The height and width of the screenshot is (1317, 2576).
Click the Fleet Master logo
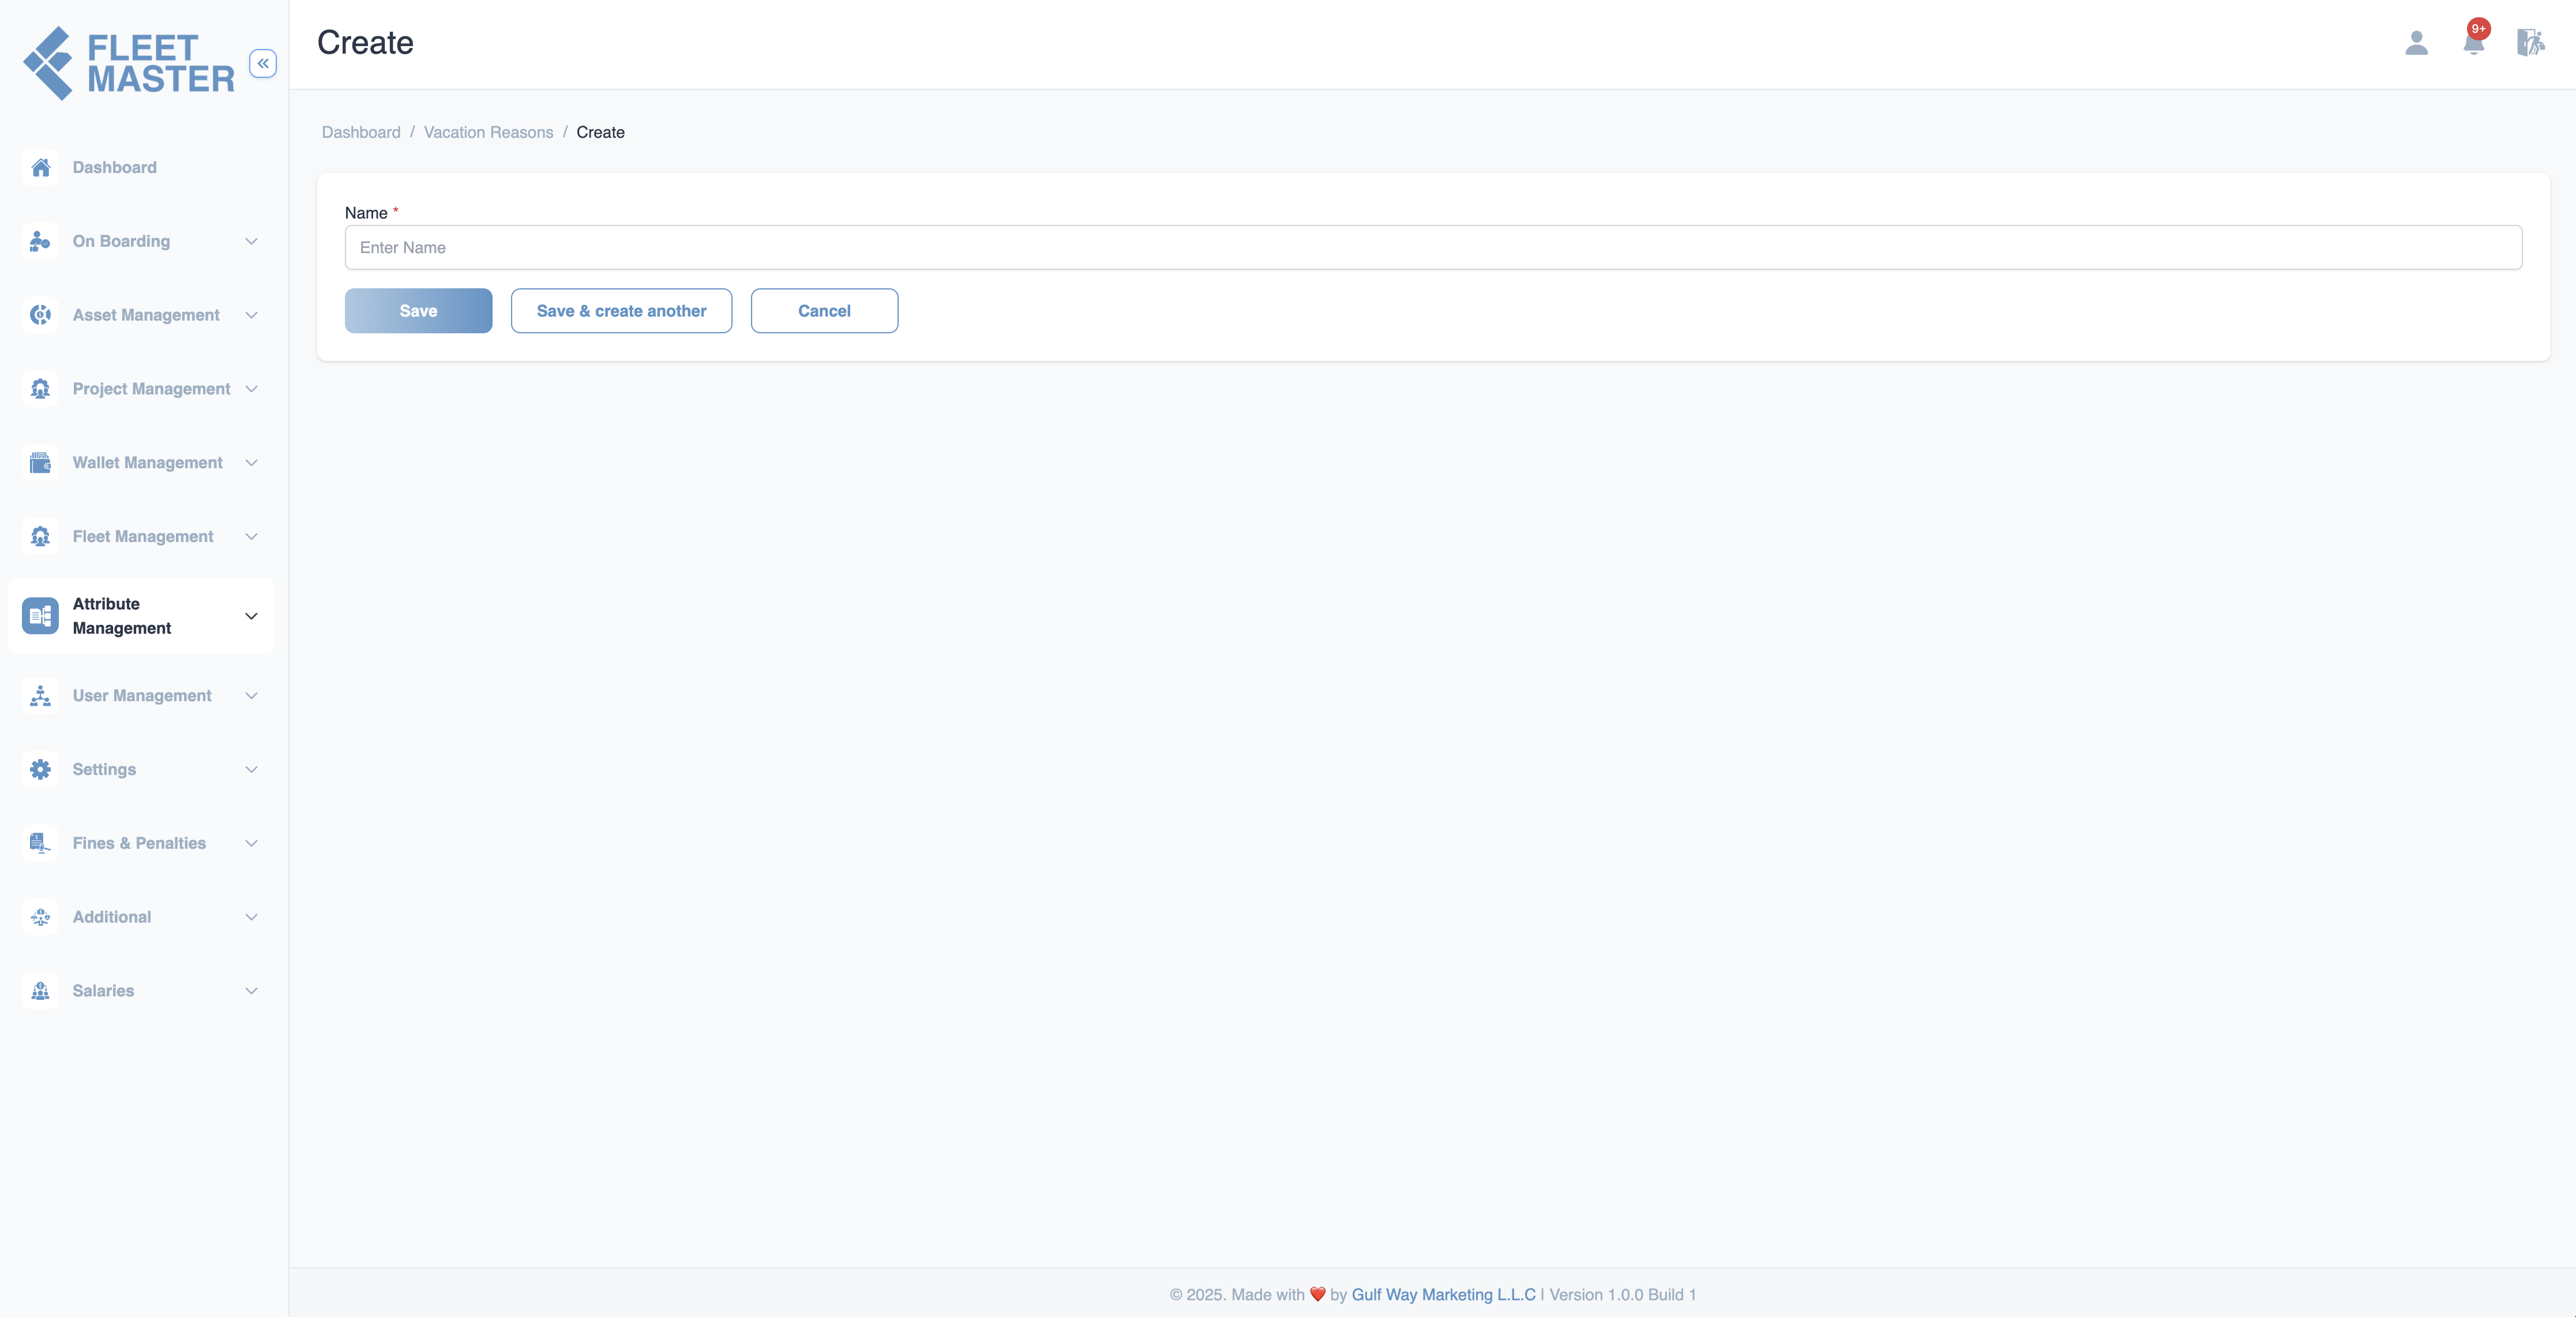tap(129, 63)
